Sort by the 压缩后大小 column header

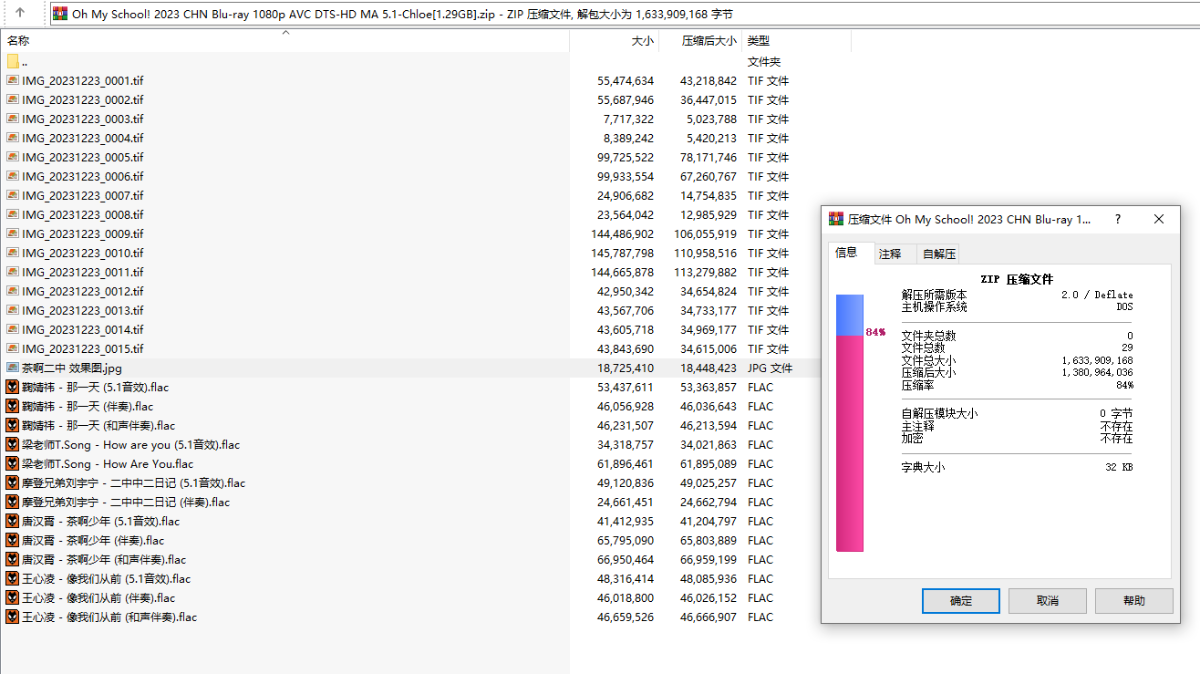[708, 41]
